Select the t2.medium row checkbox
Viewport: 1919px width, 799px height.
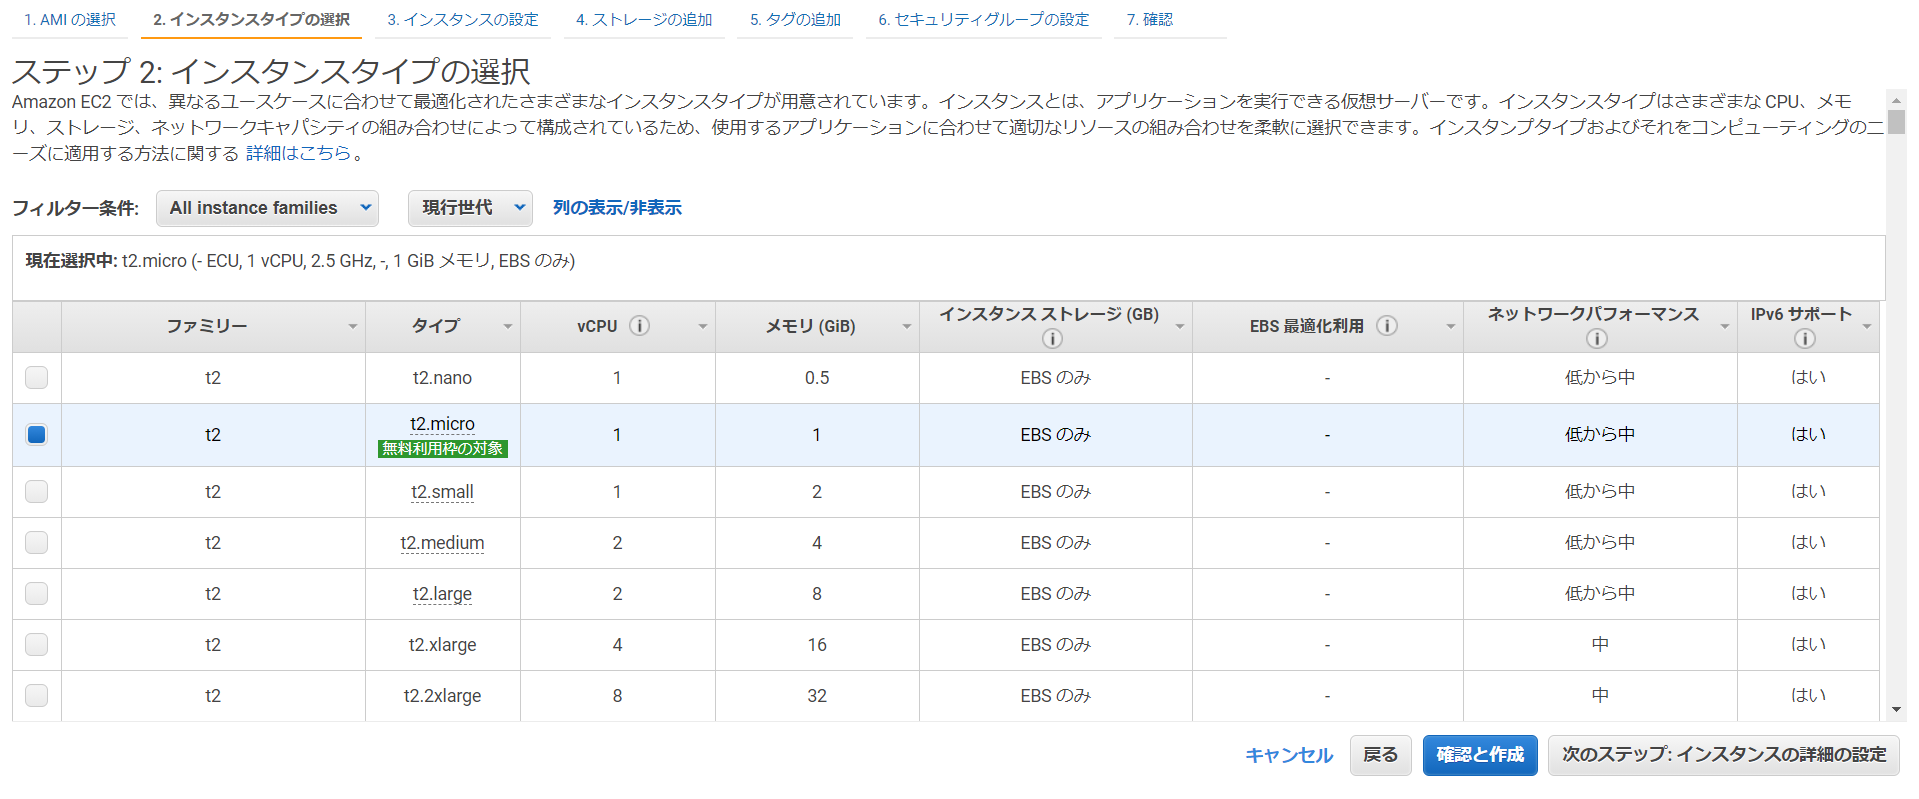coord(37,542)
